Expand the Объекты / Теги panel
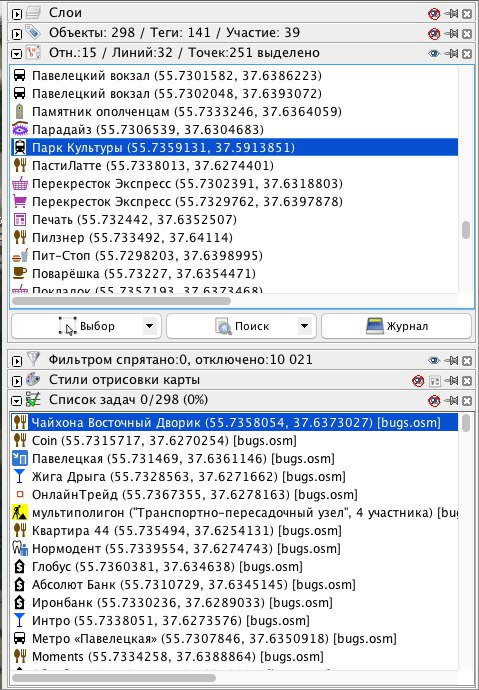Viewport: 479px width, 690px height. [17, 34]
